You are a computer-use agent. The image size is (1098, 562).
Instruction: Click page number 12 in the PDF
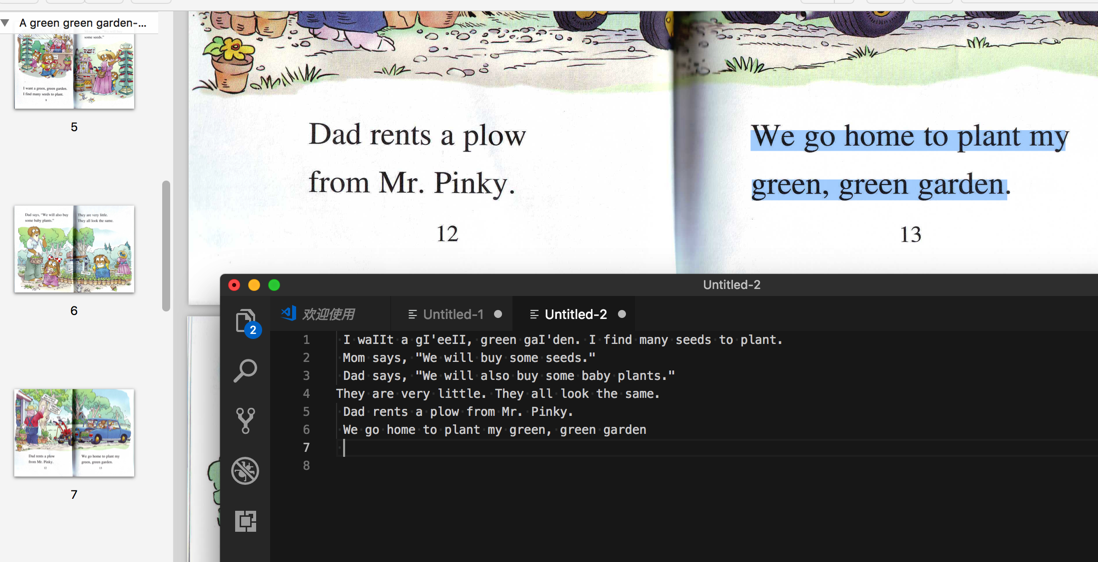(447, 234)
